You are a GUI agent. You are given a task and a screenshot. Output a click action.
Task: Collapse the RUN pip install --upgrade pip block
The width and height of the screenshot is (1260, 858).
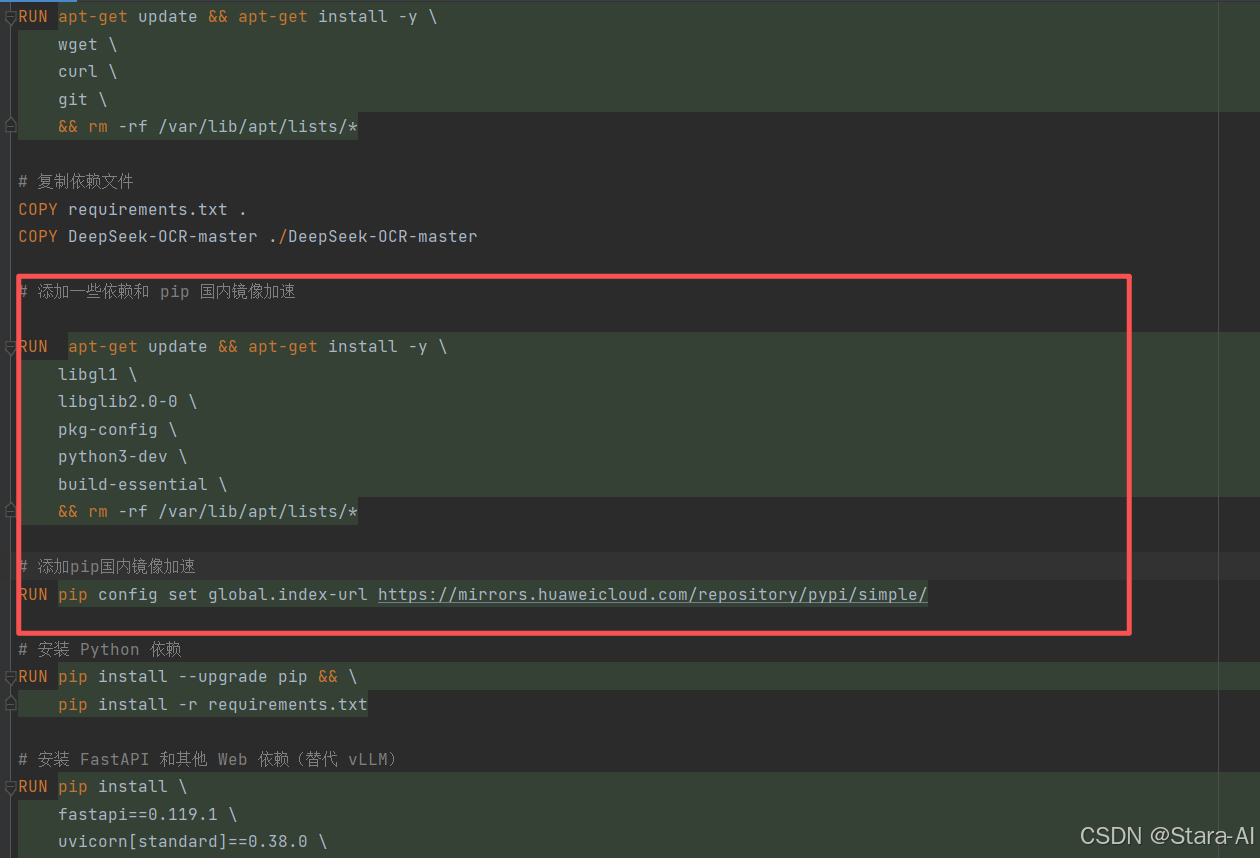10,677
